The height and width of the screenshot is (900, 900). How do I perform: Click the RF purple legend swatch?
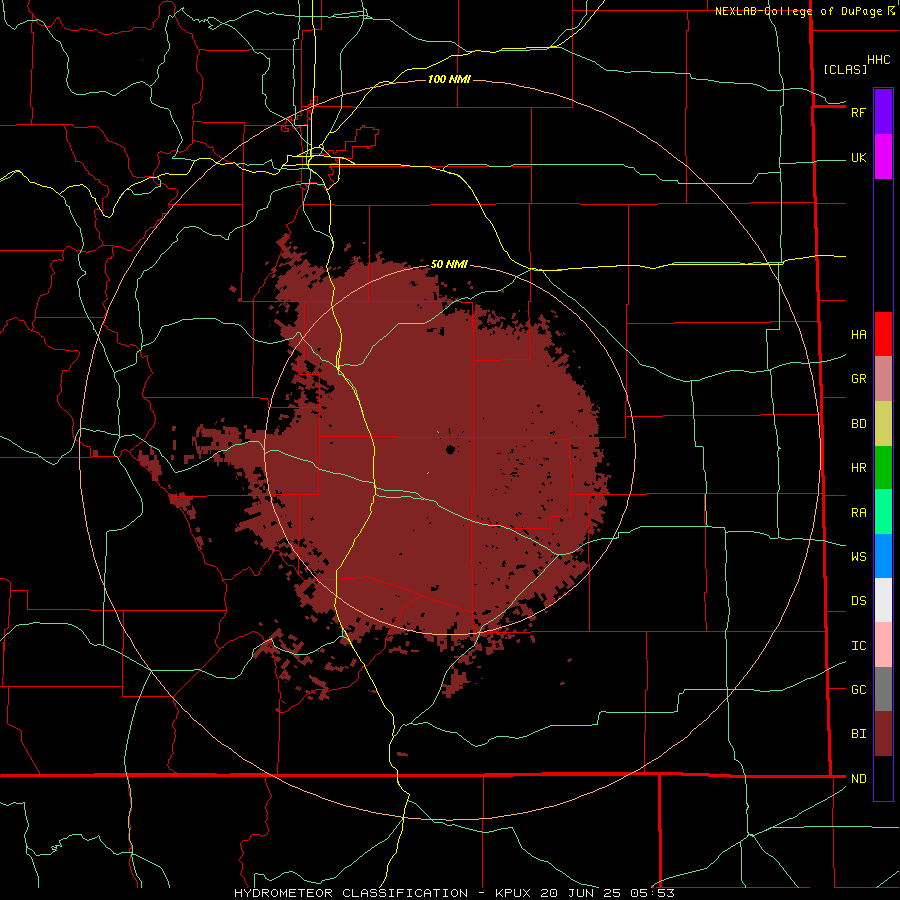[x=883, y=112]
